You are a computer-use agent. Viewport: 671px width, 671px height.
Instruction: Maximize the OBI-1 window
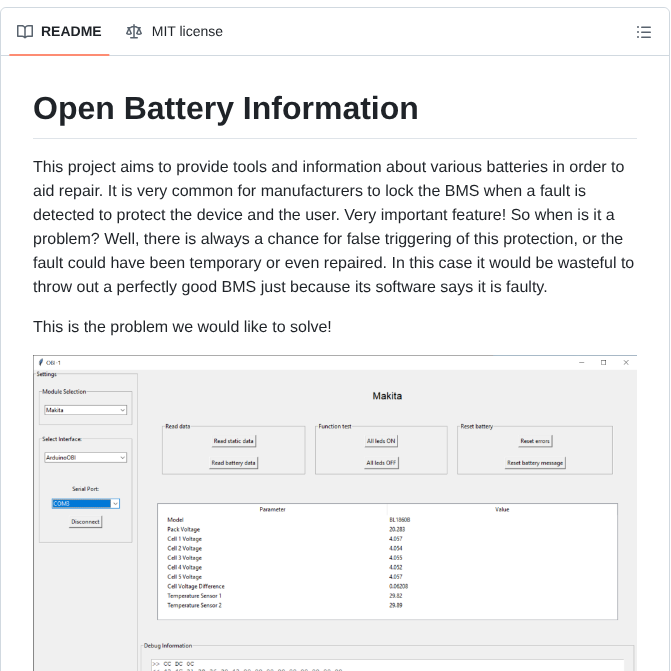(x=603, y=362)
